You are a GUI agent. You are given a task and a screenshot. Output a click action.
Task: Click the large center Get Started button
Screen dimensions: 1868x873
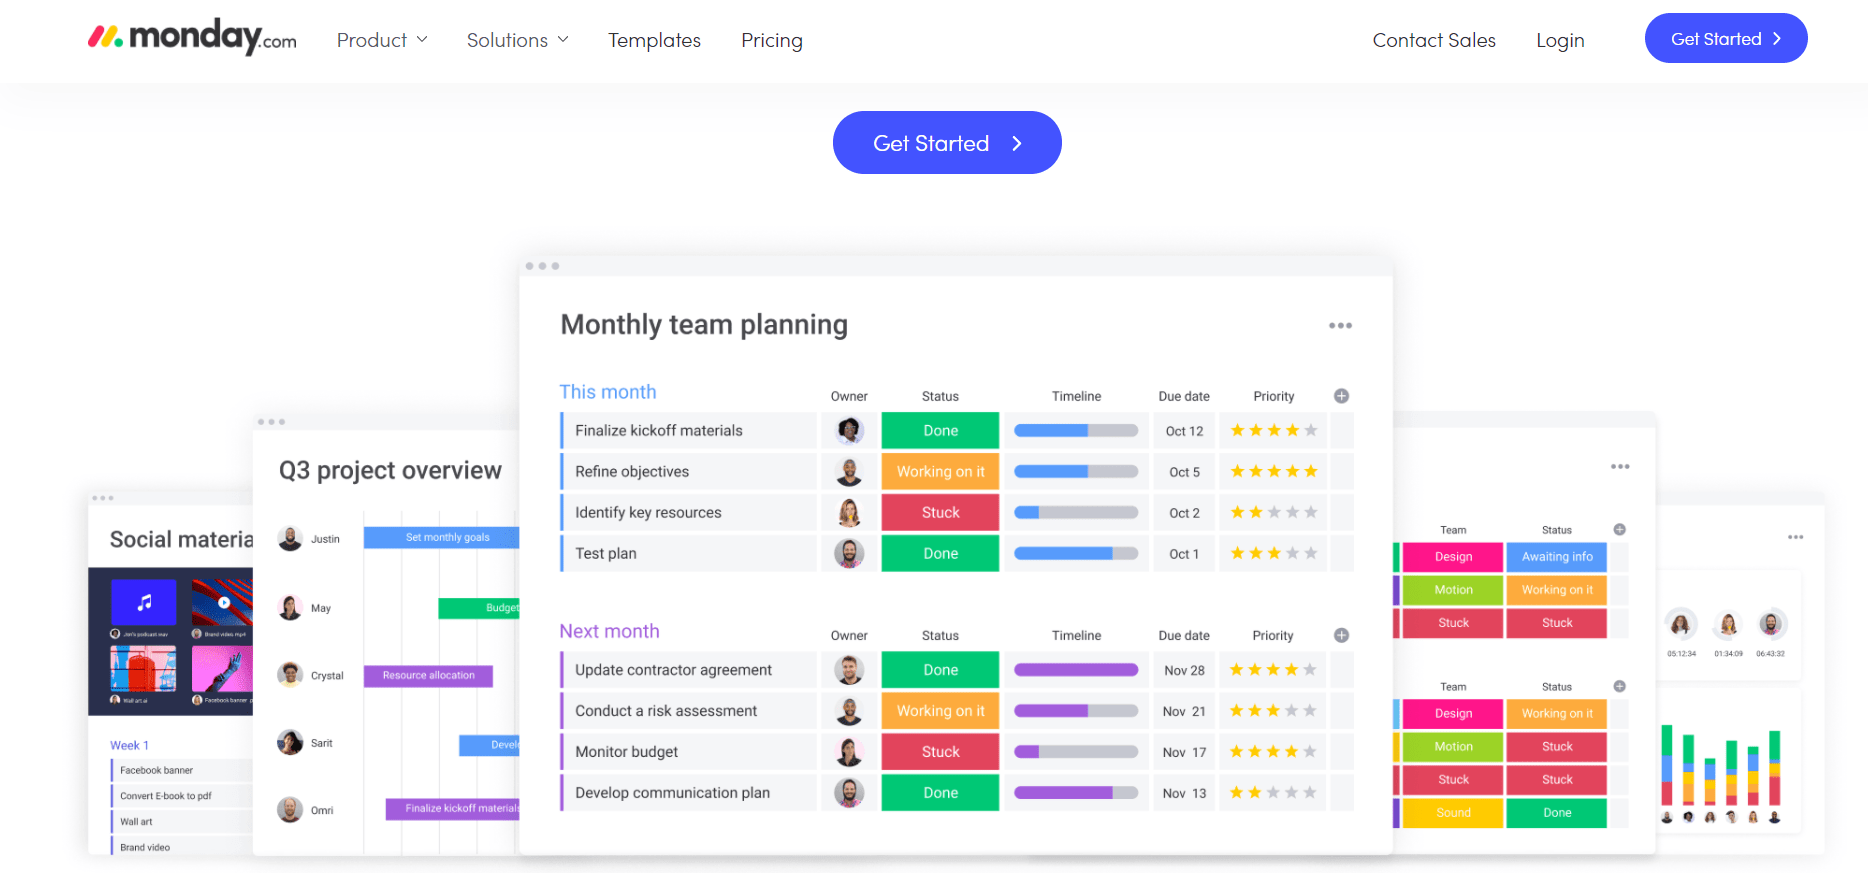947,143
